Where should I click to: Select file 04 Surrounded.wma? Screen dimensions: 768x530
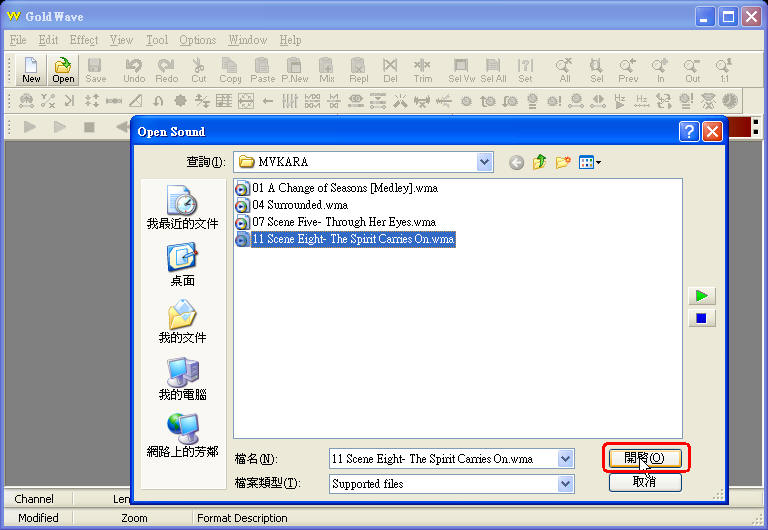tap(300, 205)
